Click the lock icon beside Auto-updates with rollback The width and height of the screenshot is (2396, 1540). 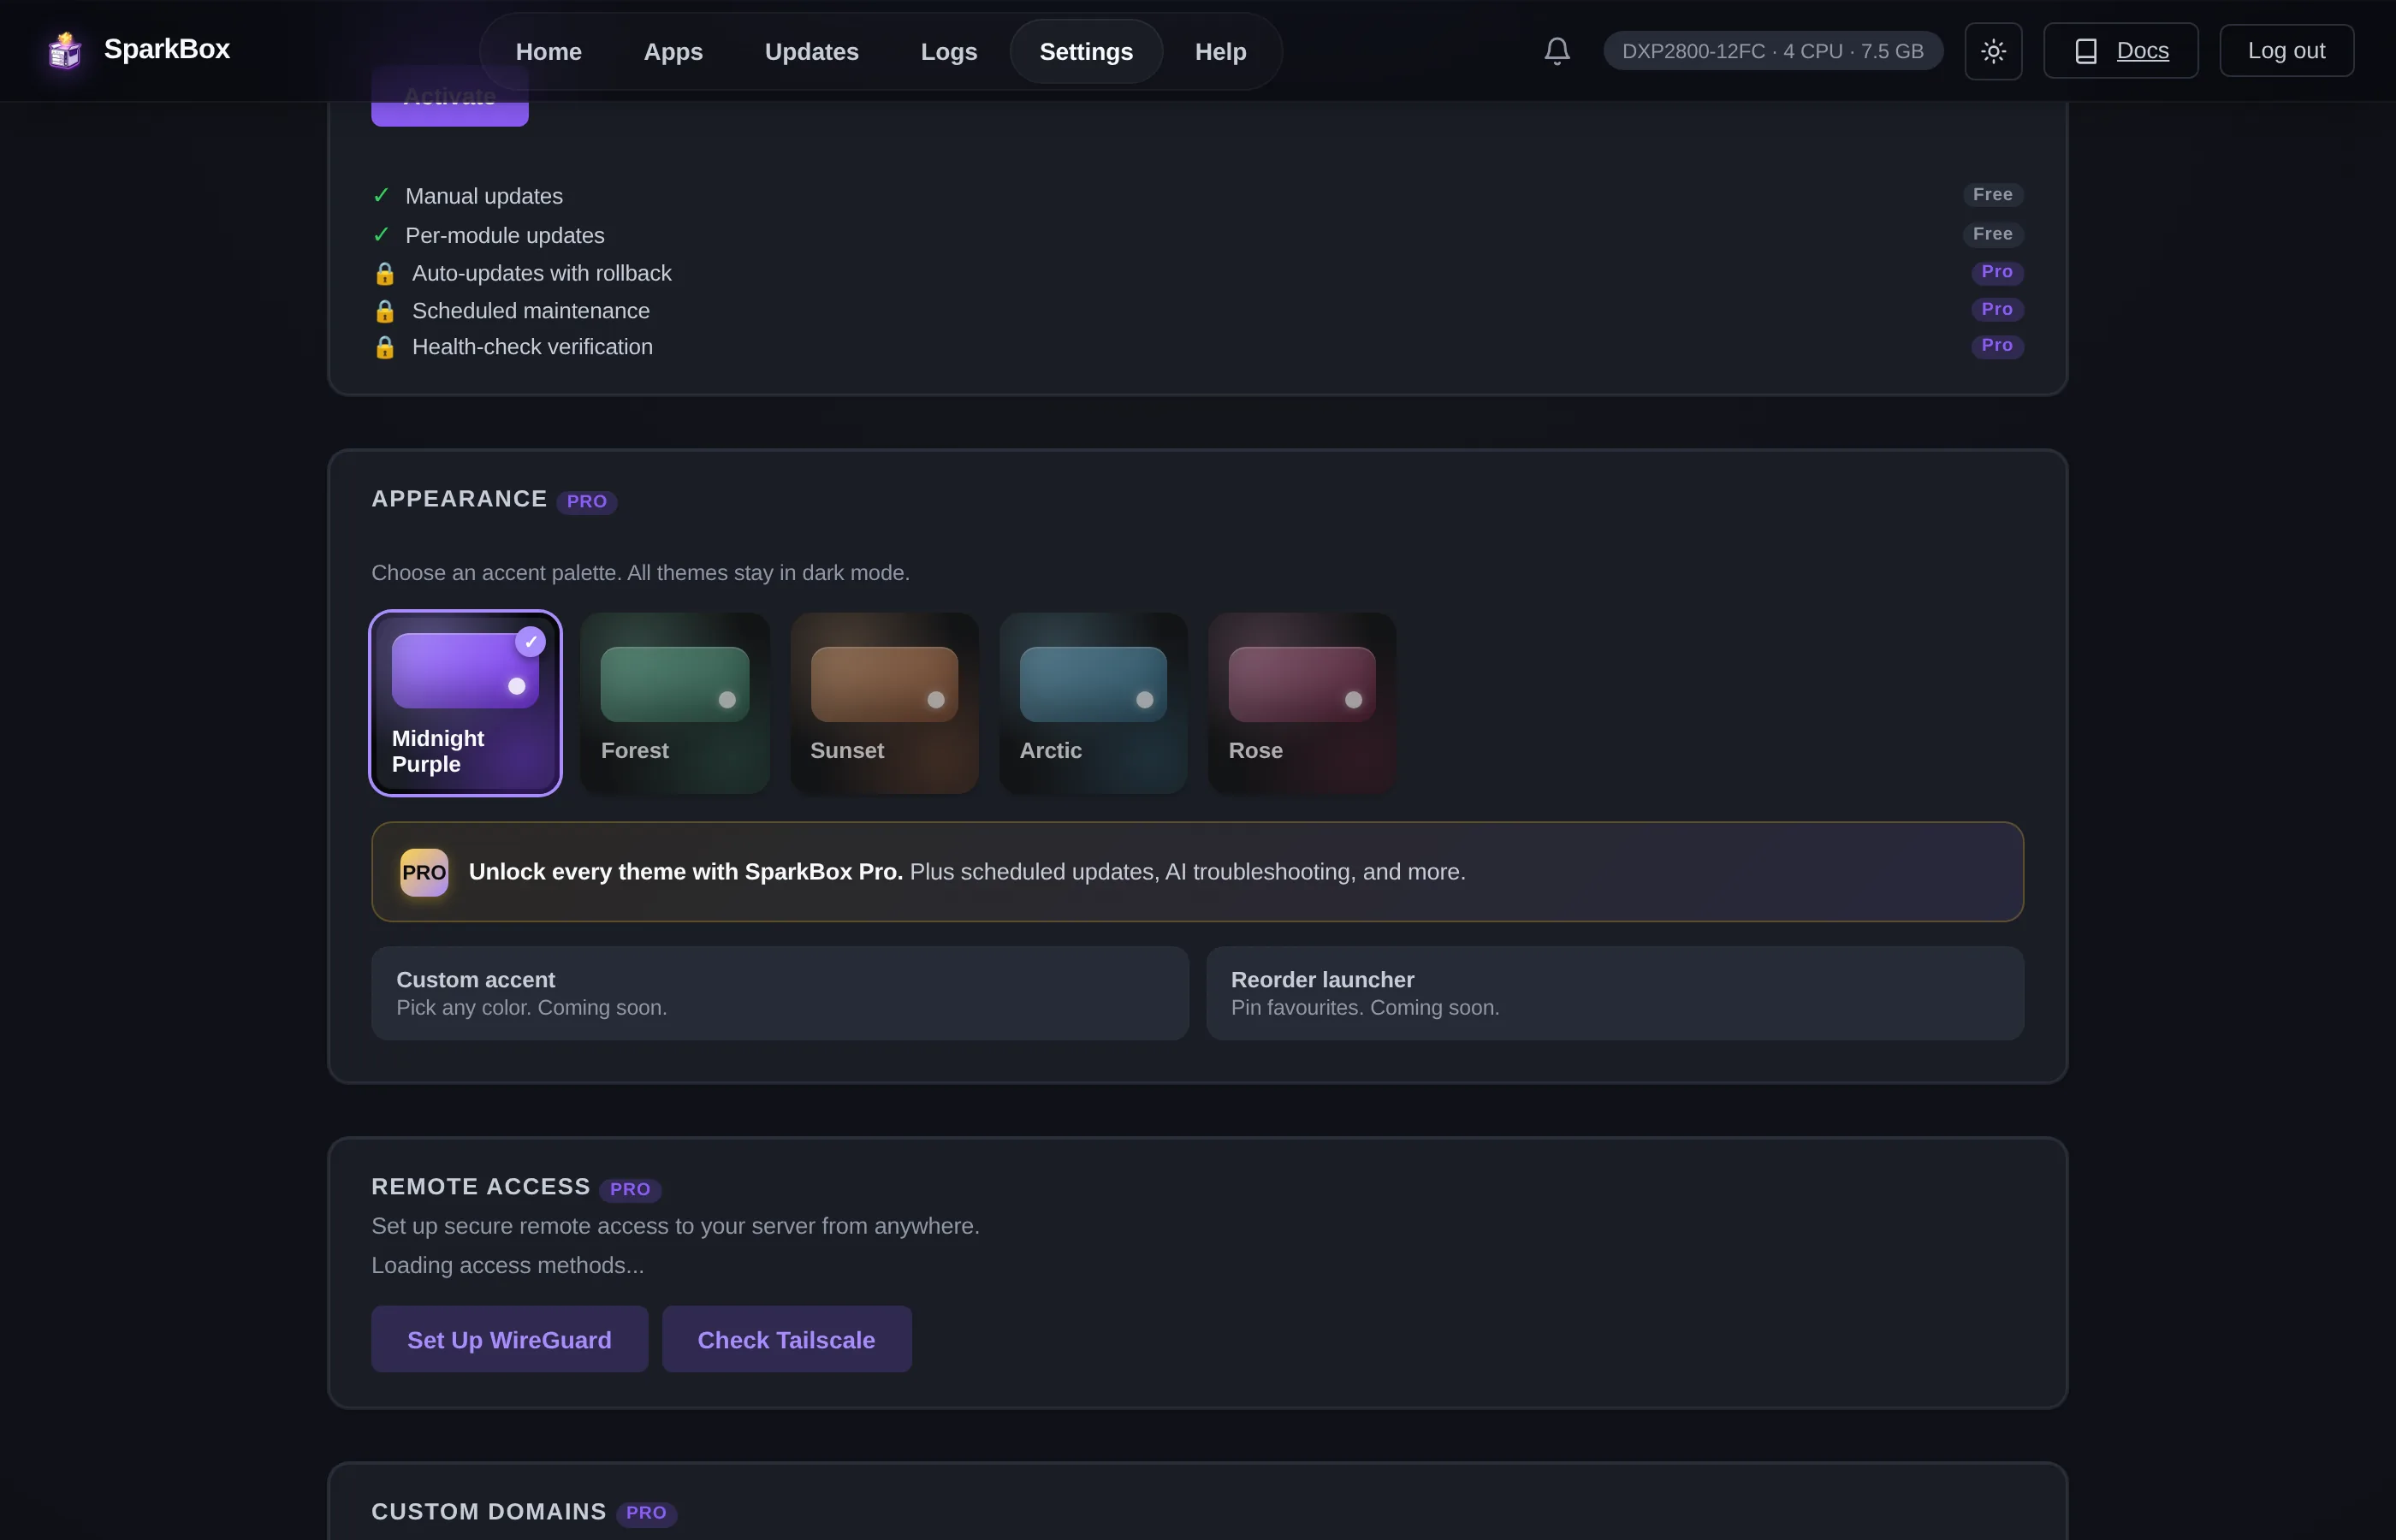point(385,274)
